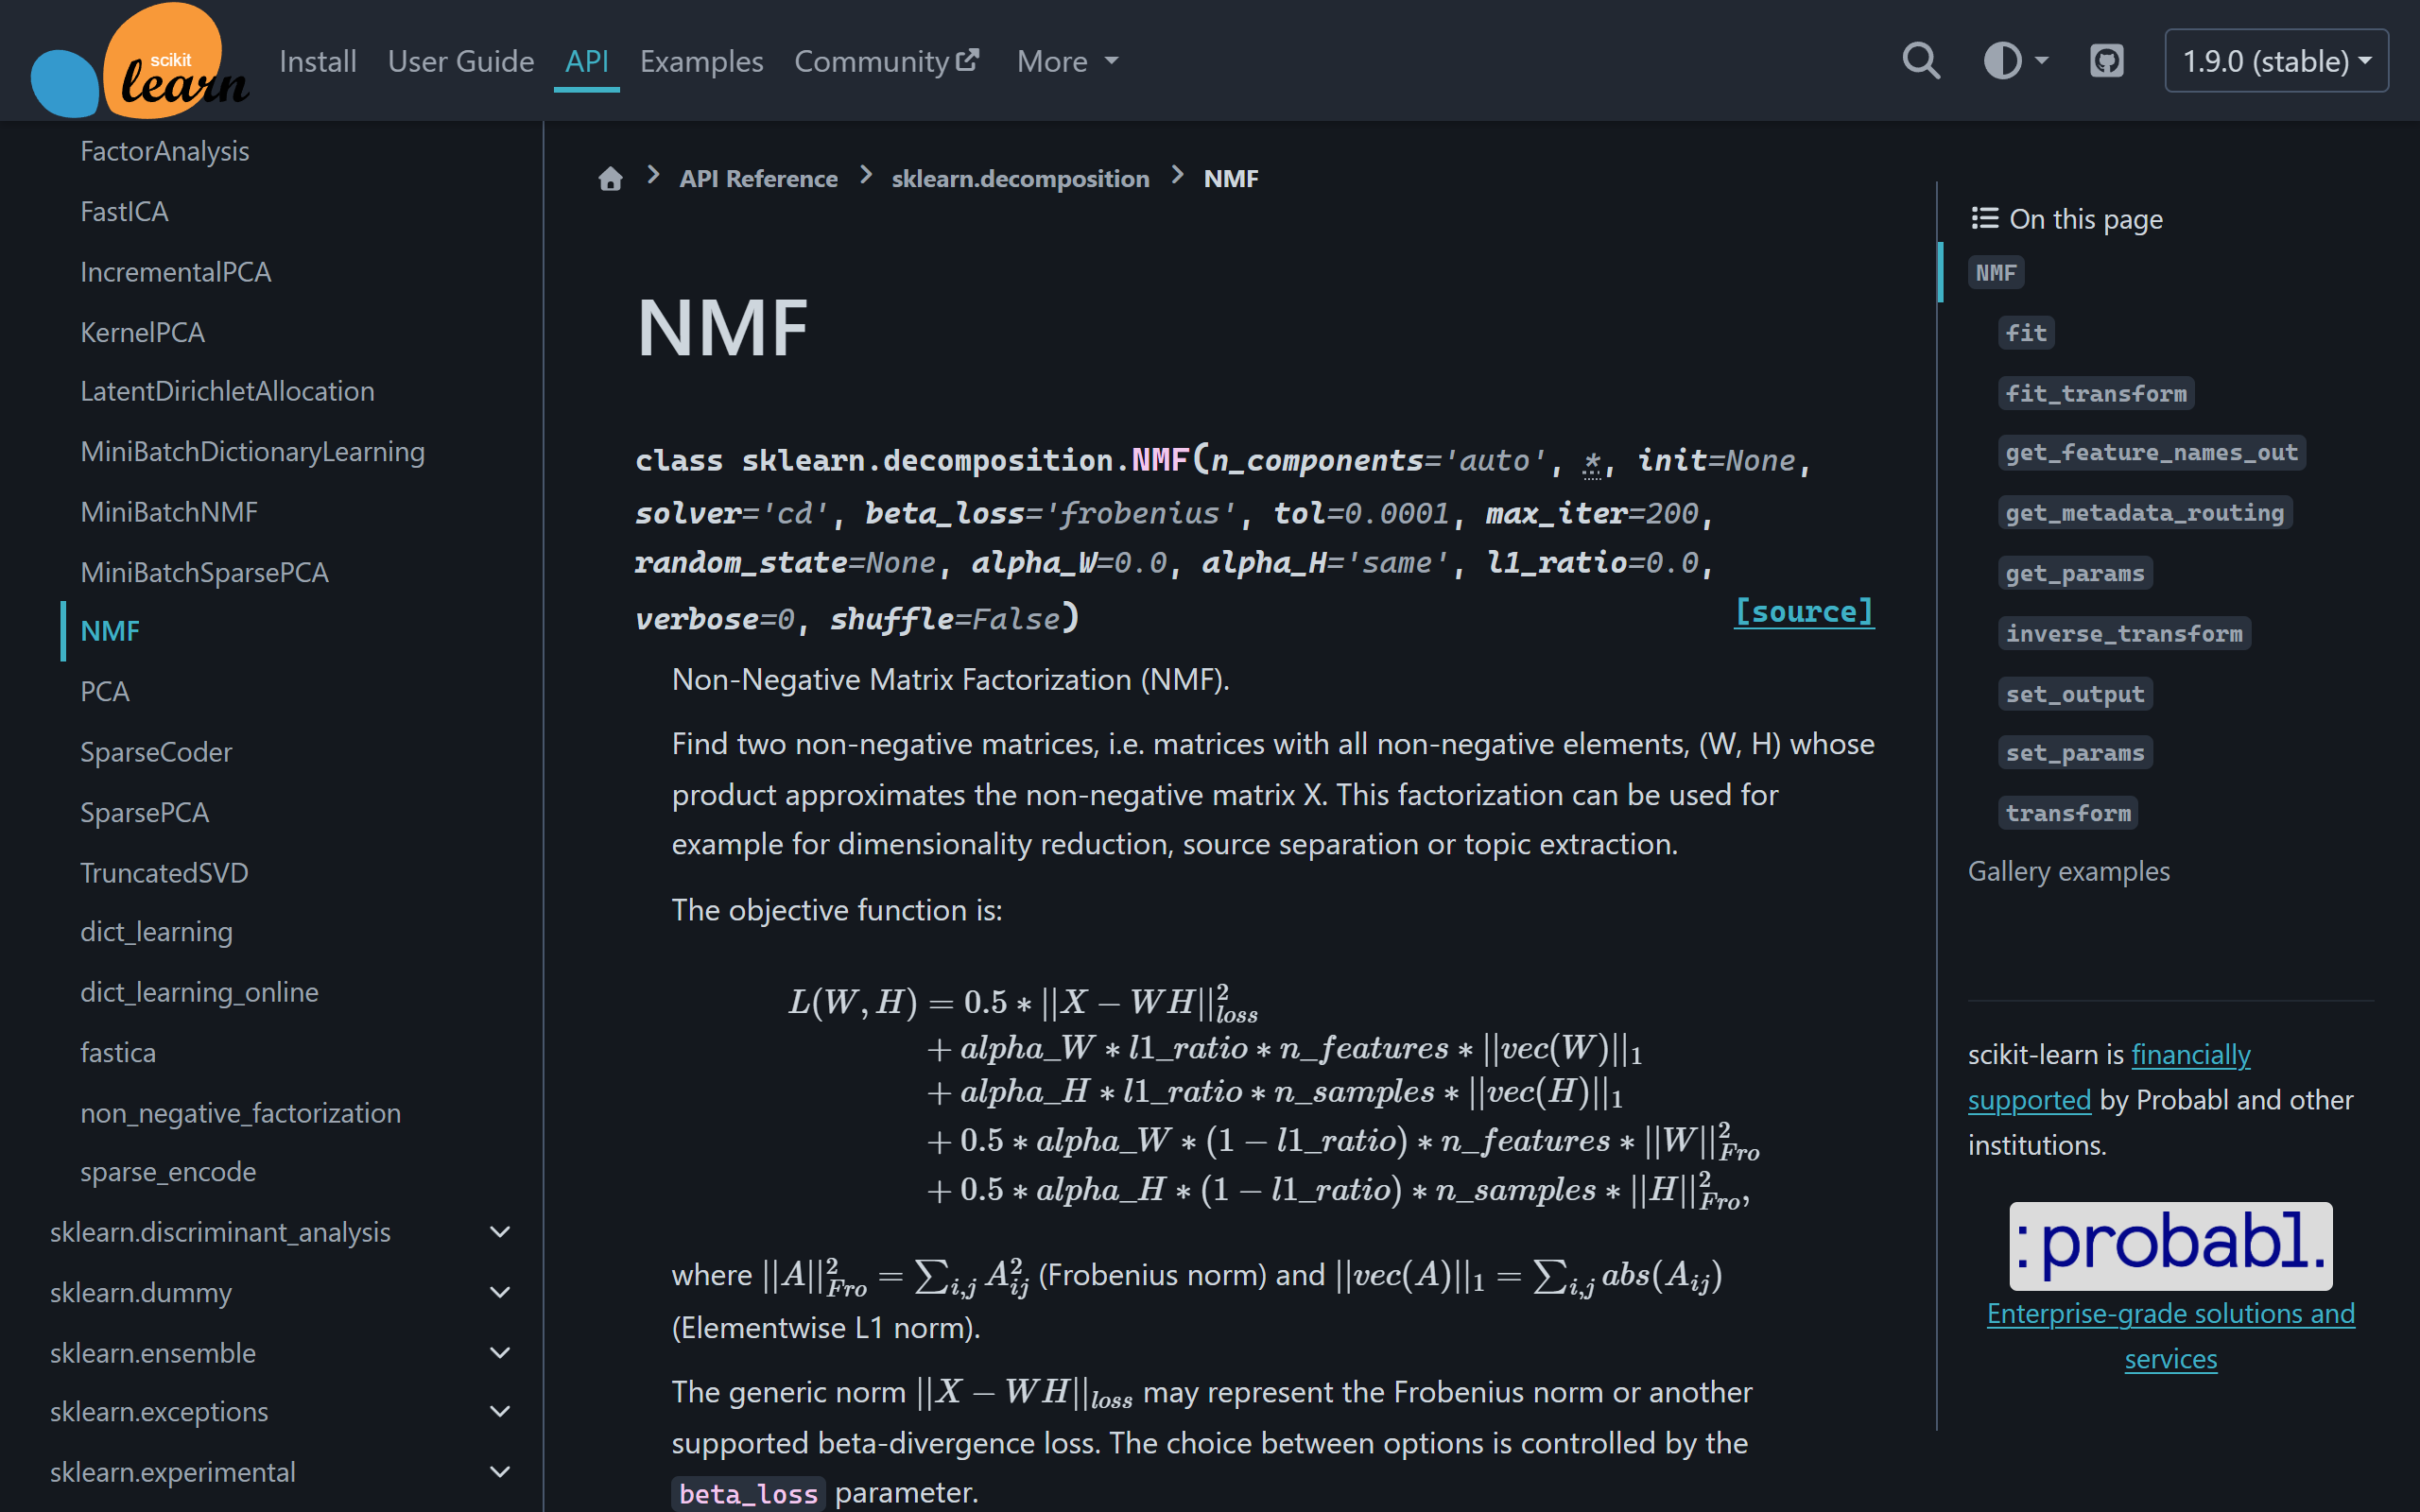
Task: Expand the sklearn.dummy chevron
Action: click(500, 1292)
